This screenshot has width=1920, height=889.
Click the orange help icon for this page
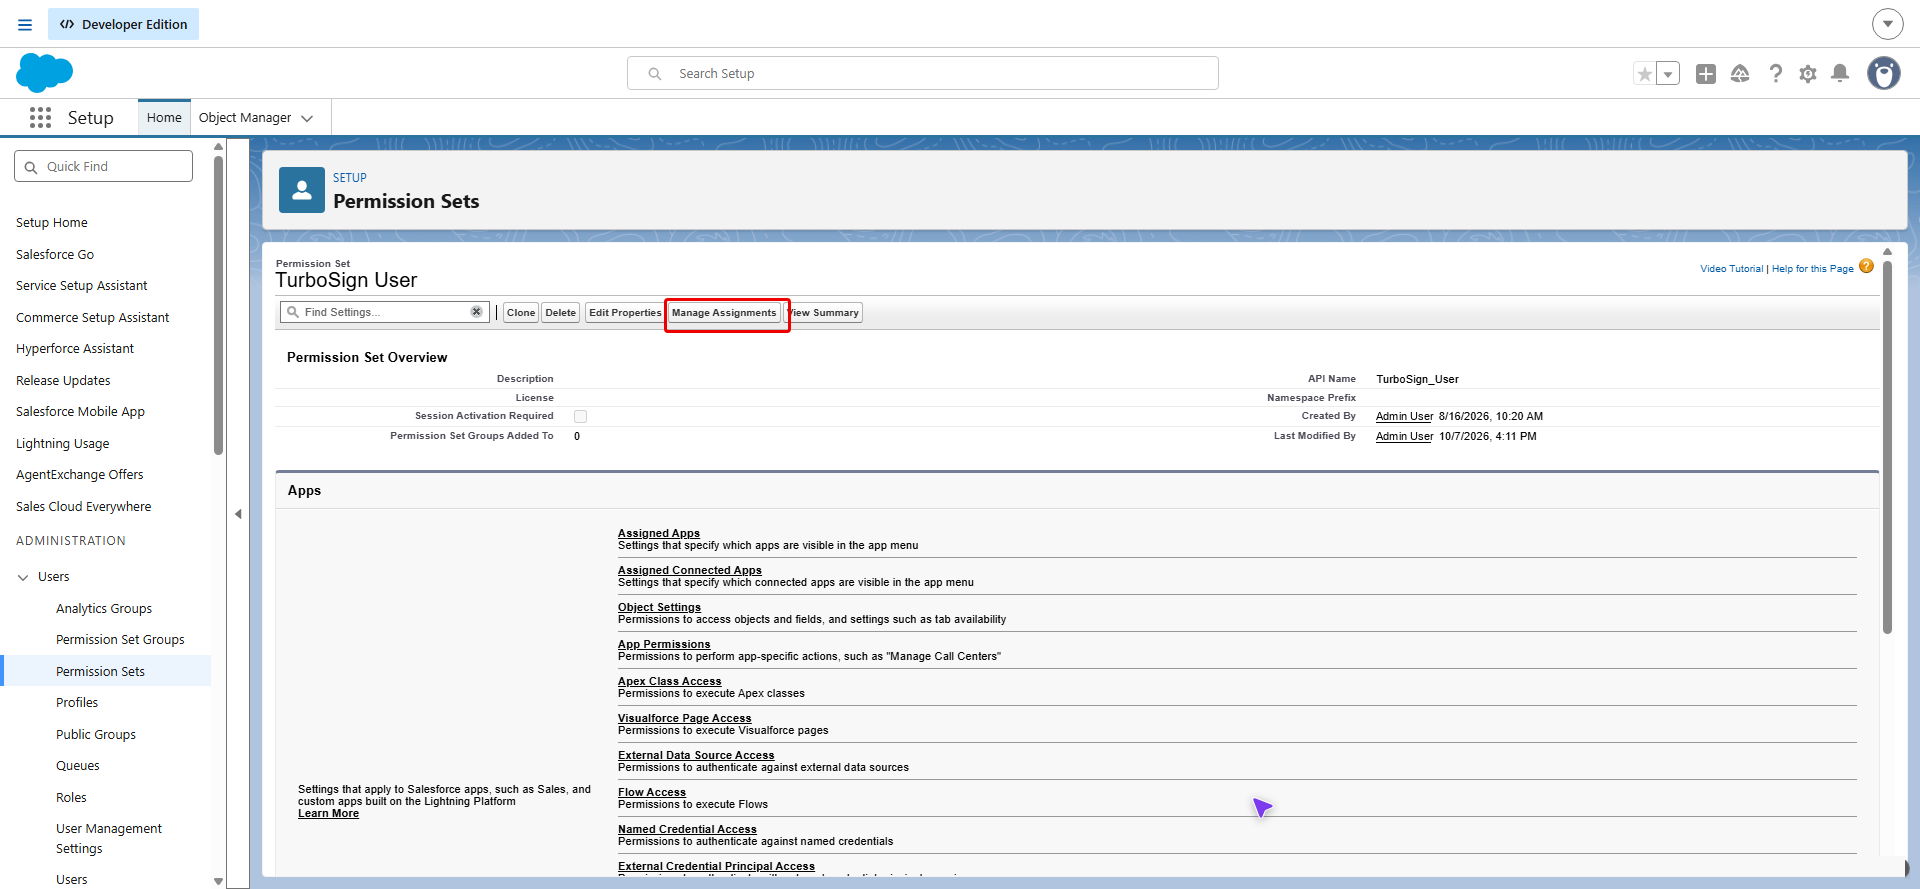[1866, 267]
